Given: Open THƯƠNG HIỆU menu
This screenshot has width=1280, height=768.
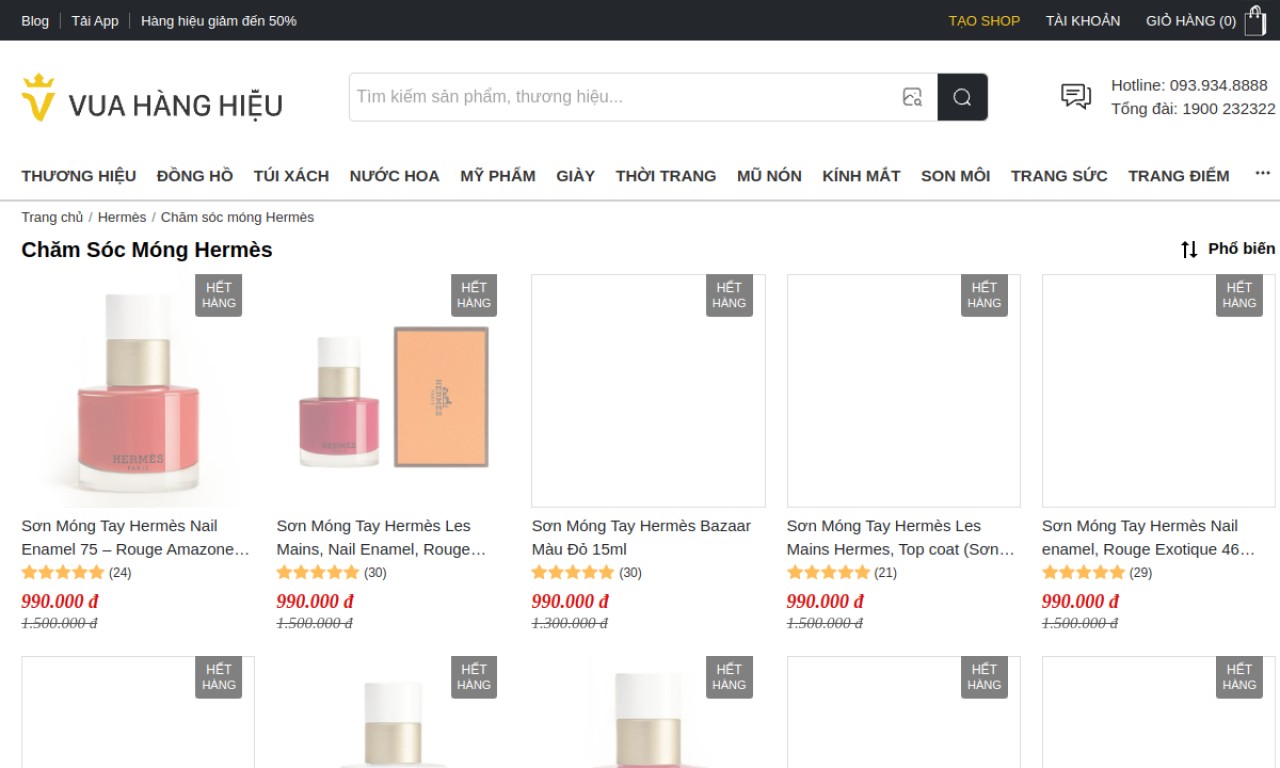Looking at the screenshot, I should [x=79, y=175].
